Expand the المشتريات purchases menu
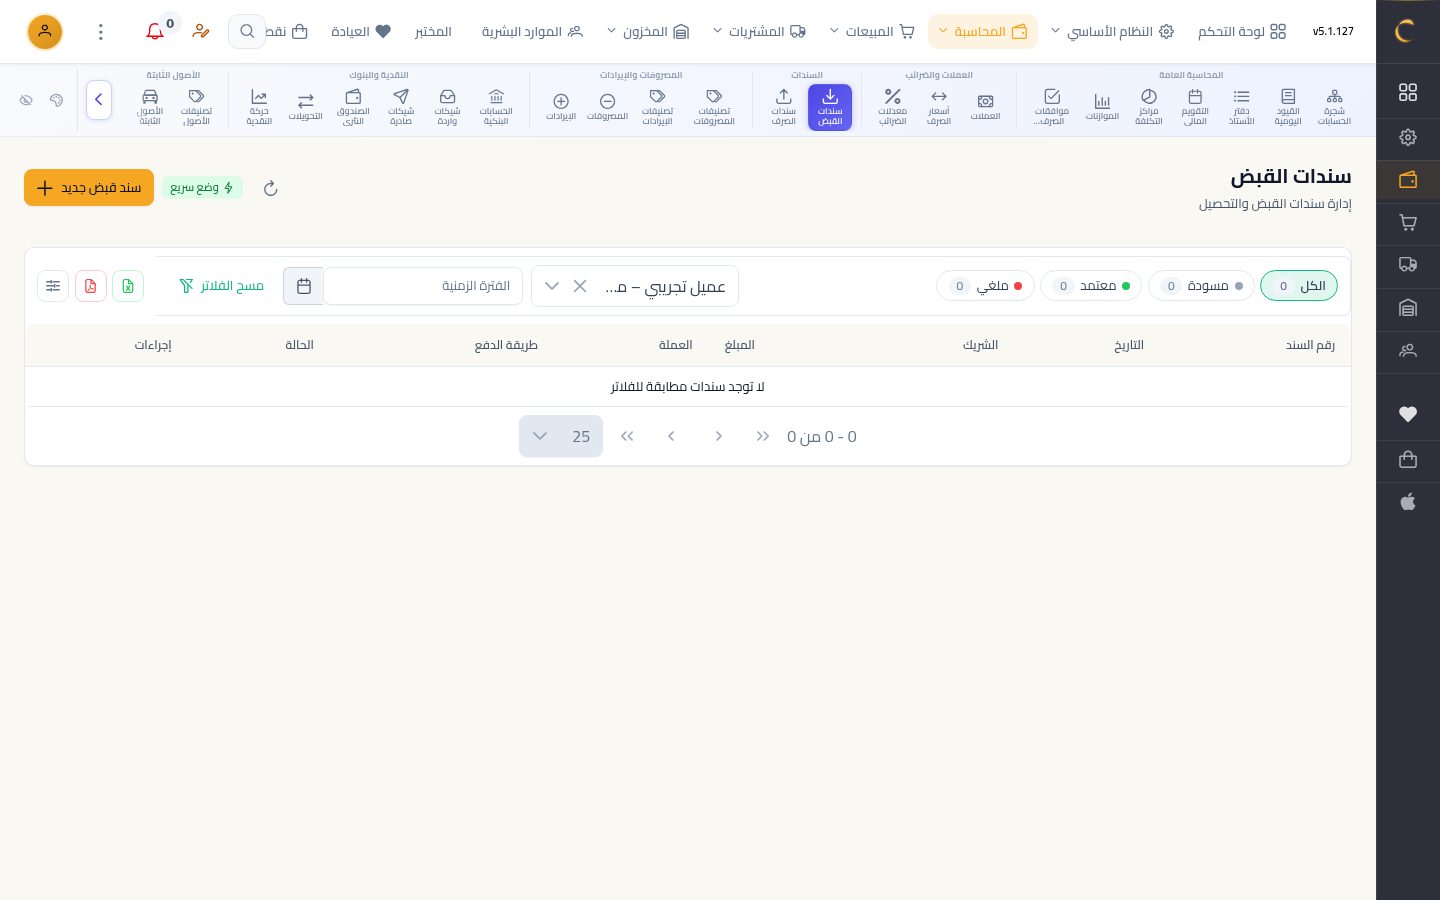The height and width of the screenshot is (900, 1440). pyautogui.click(x=759, y=32)
